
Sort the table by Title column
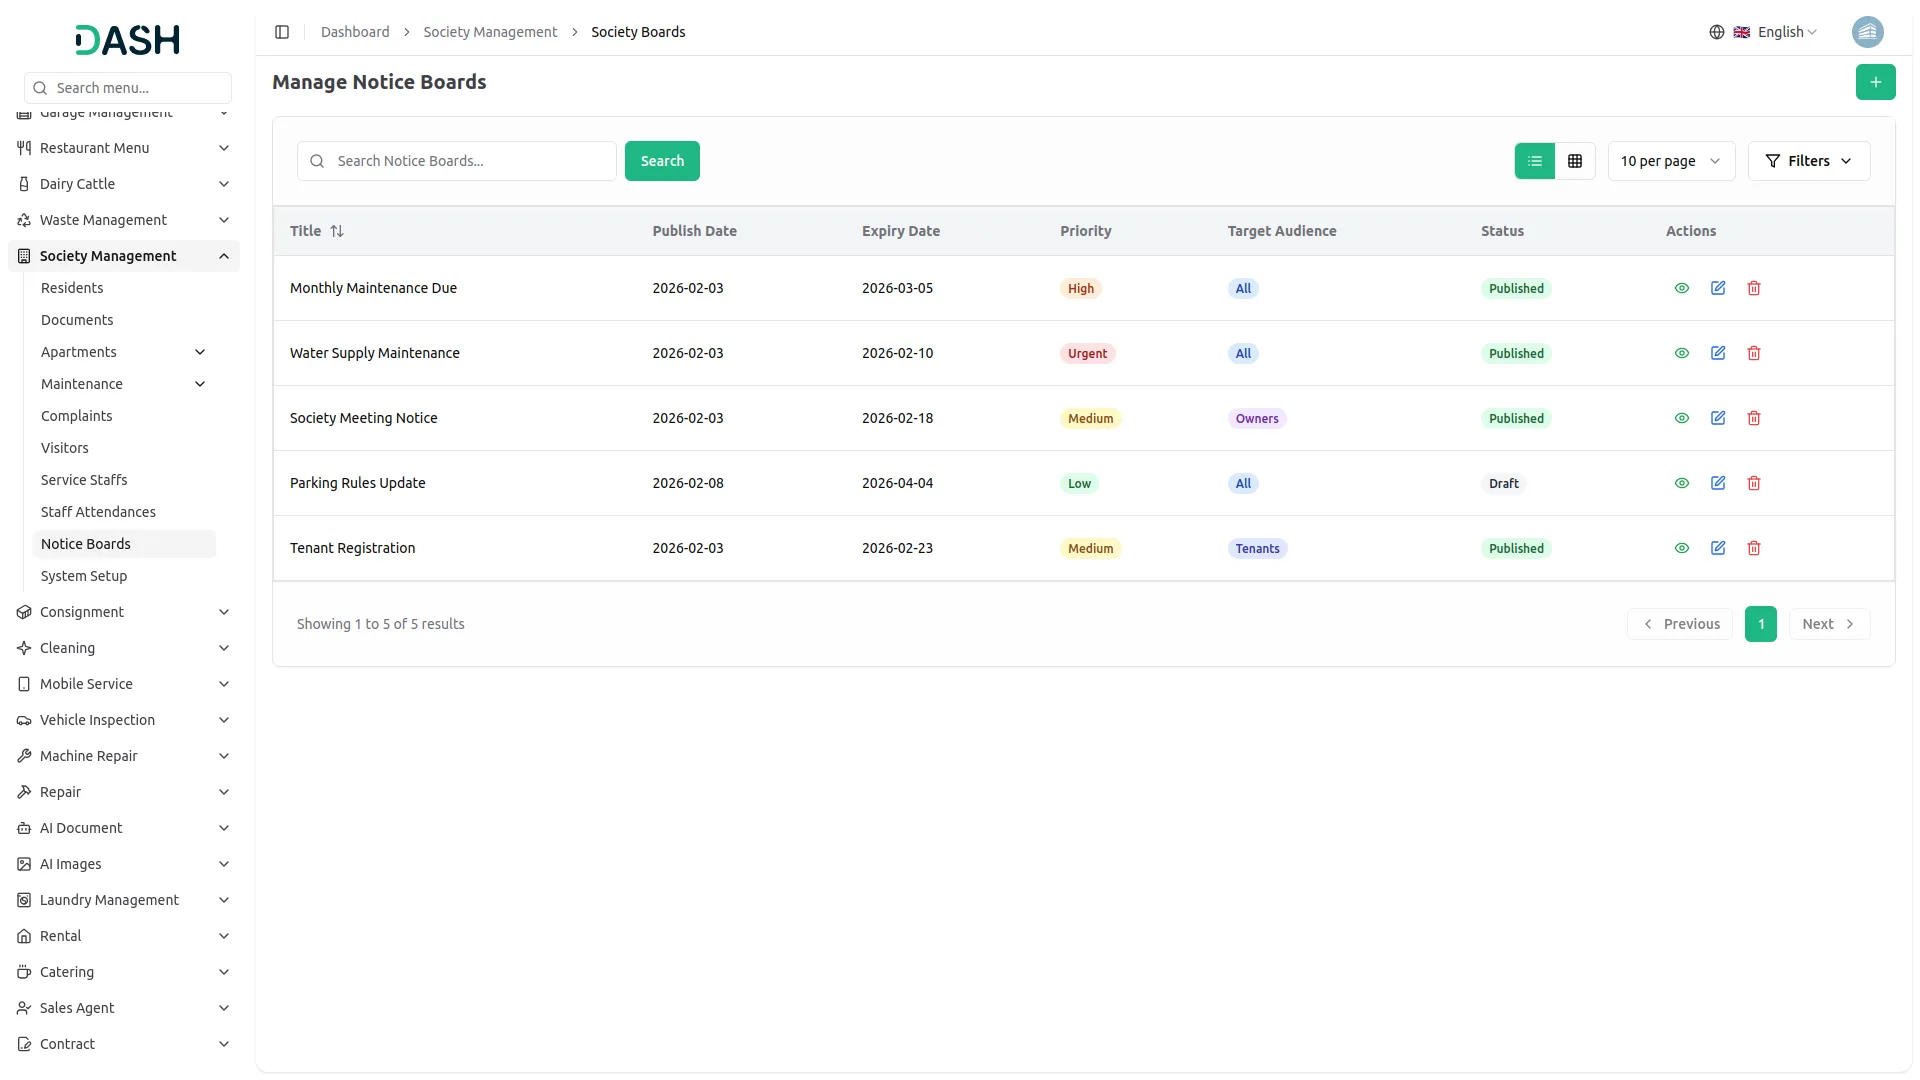tap(336, 231)
